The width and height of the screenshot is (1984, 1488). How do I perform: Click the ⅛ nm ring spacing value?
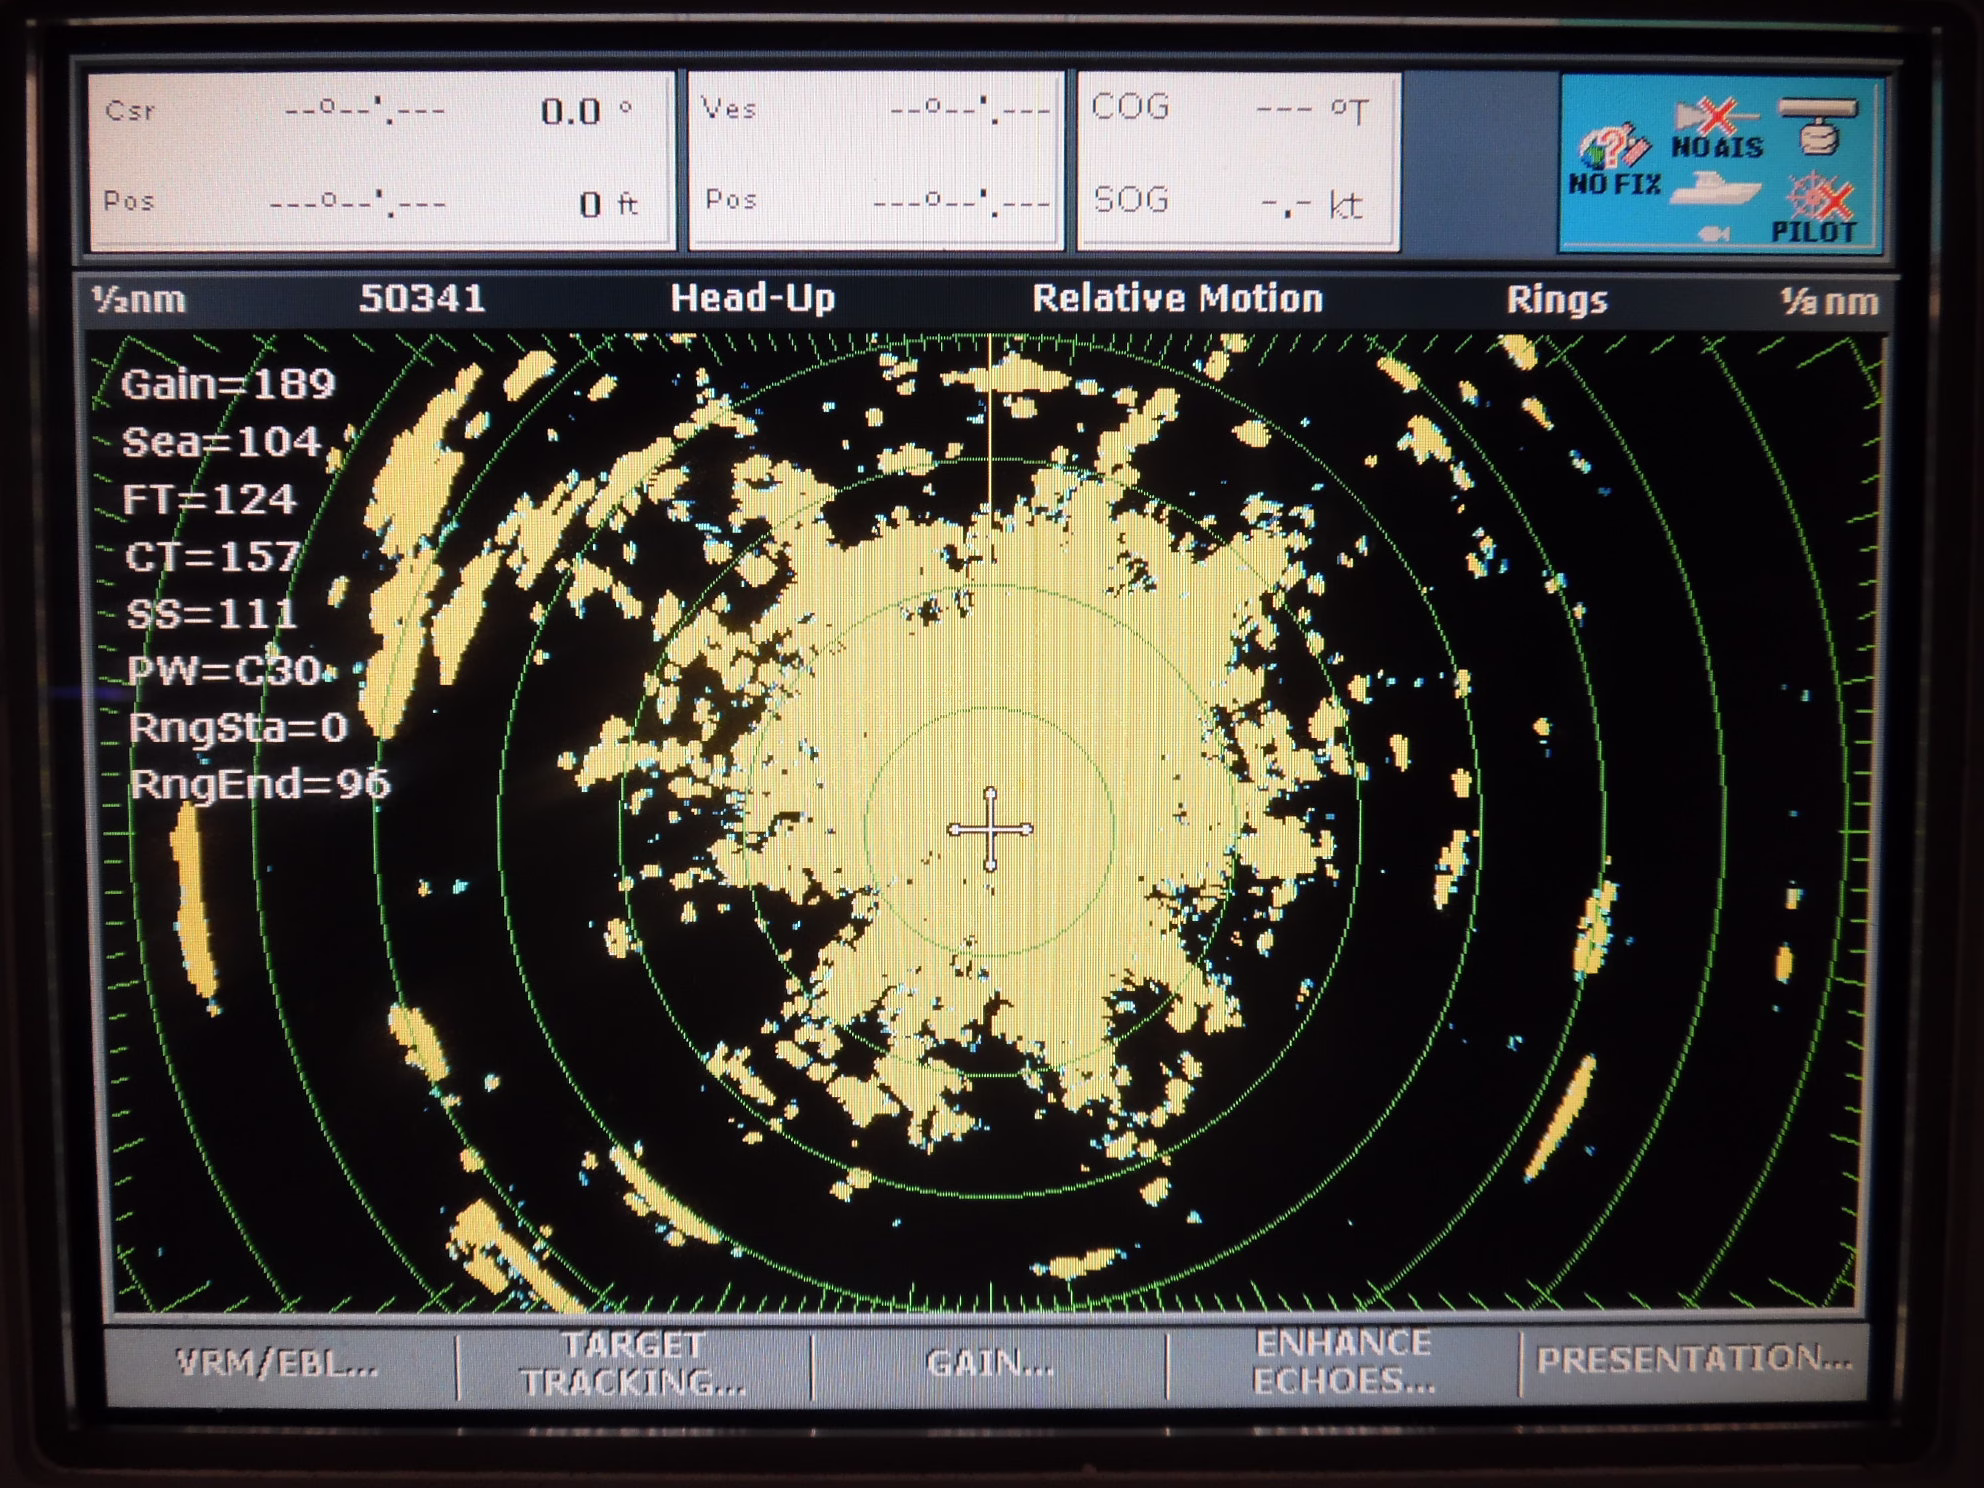(1828, 302)
